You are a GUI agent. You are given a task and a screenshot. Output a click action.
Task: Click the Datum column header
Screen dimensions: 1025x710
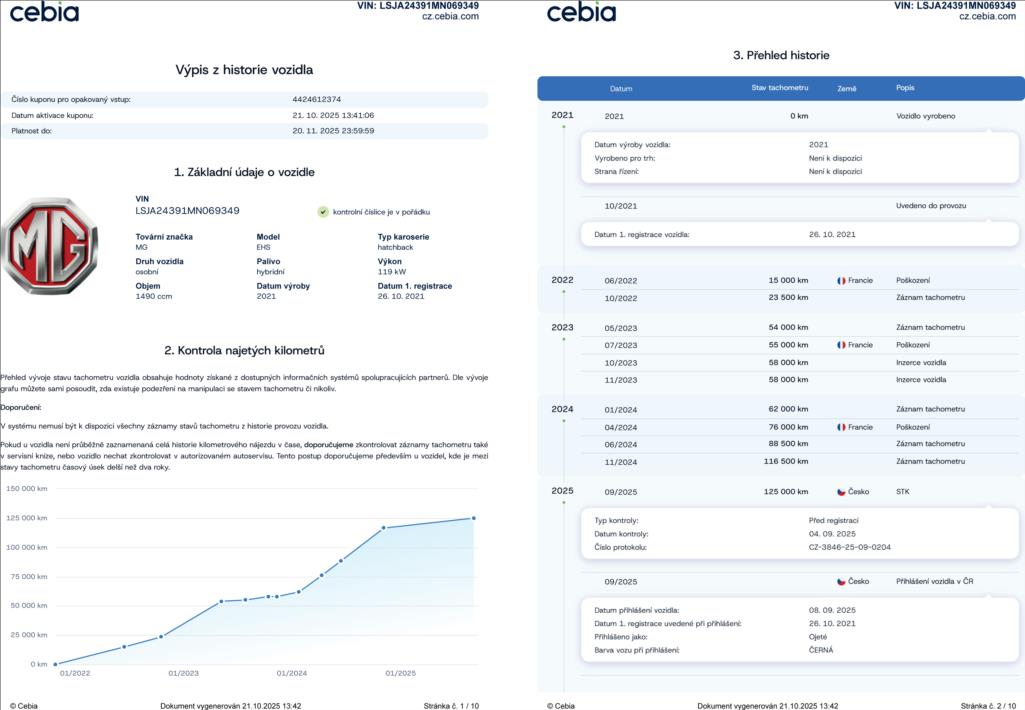tap(621, 89)
